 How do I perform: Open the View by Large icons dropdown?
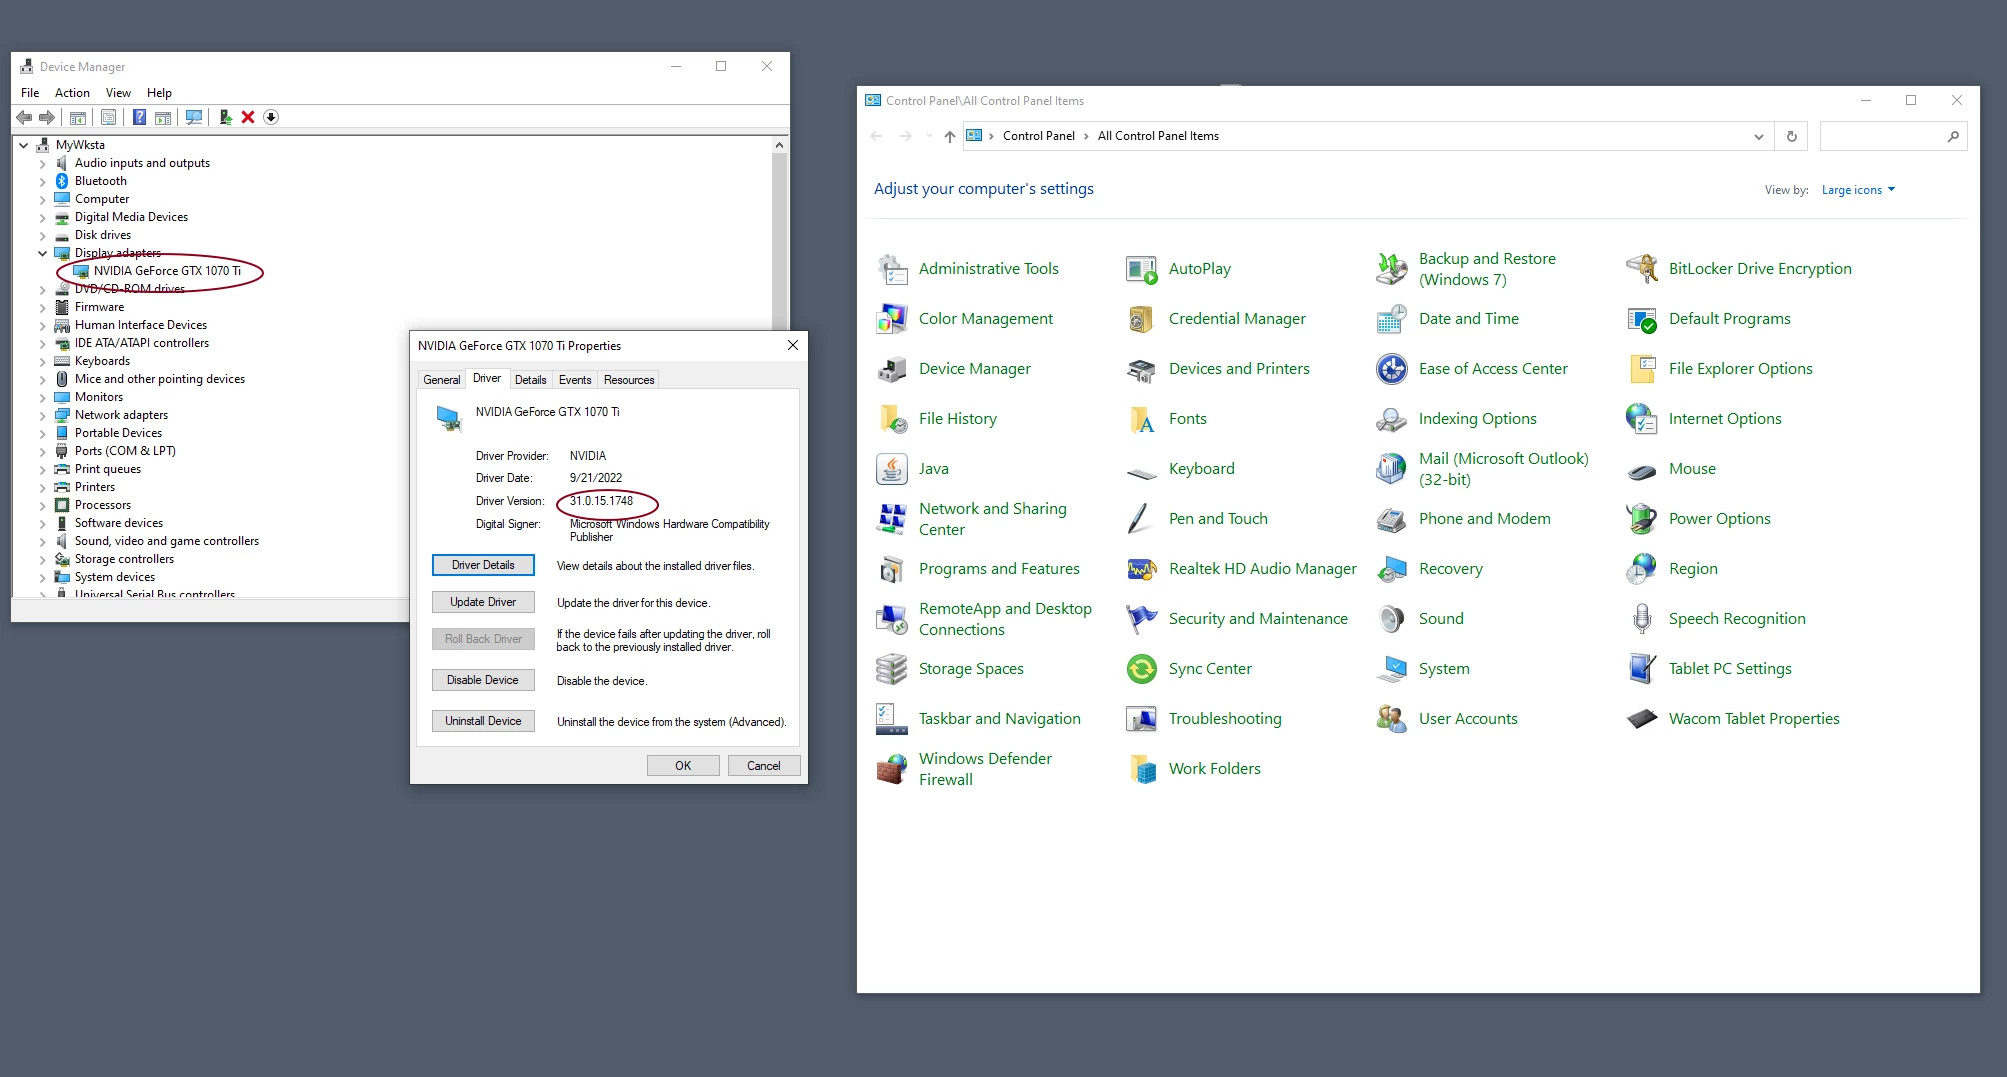coord(1858,190)
